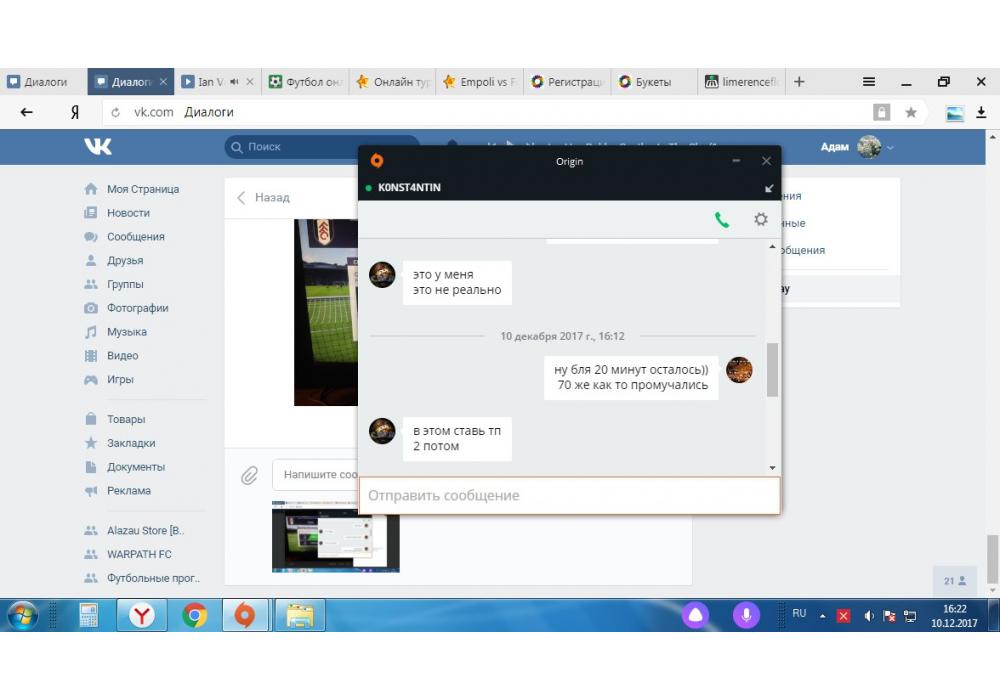Click the picture icon next to downloads
Image resolution: width=1000 pixels, height=700 pixels.
tap(954, 113)
